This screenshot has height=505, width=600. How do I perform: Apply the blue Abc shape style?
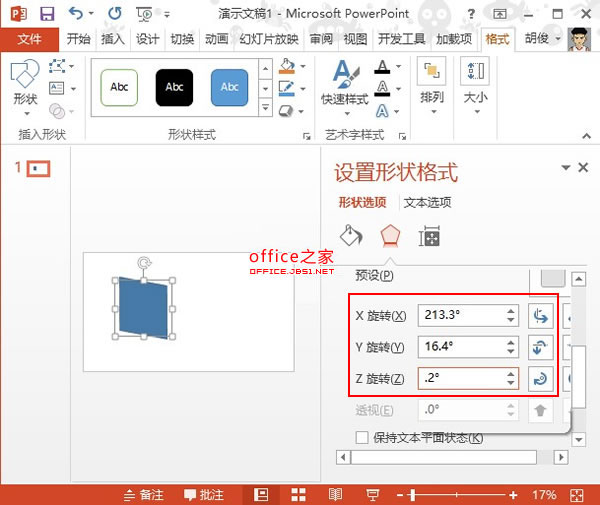click(x=230, y=88)
